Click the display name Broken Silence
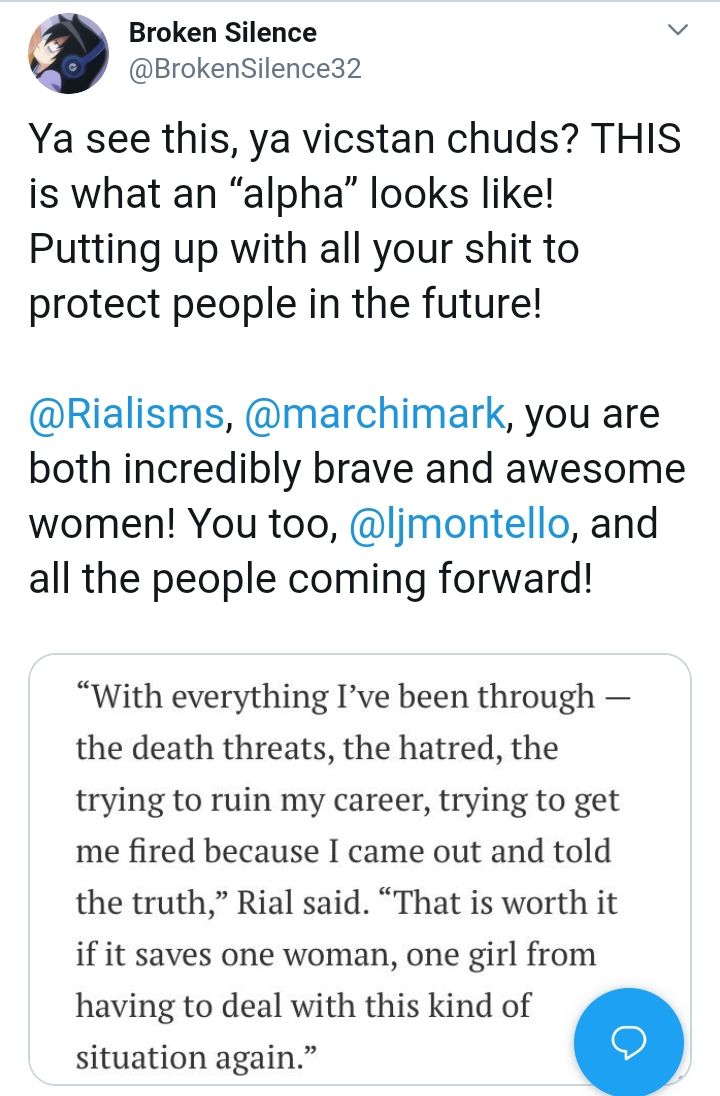Image resolution: width=720 pixels, height=1096 pixels. click(x=222, y=32)
